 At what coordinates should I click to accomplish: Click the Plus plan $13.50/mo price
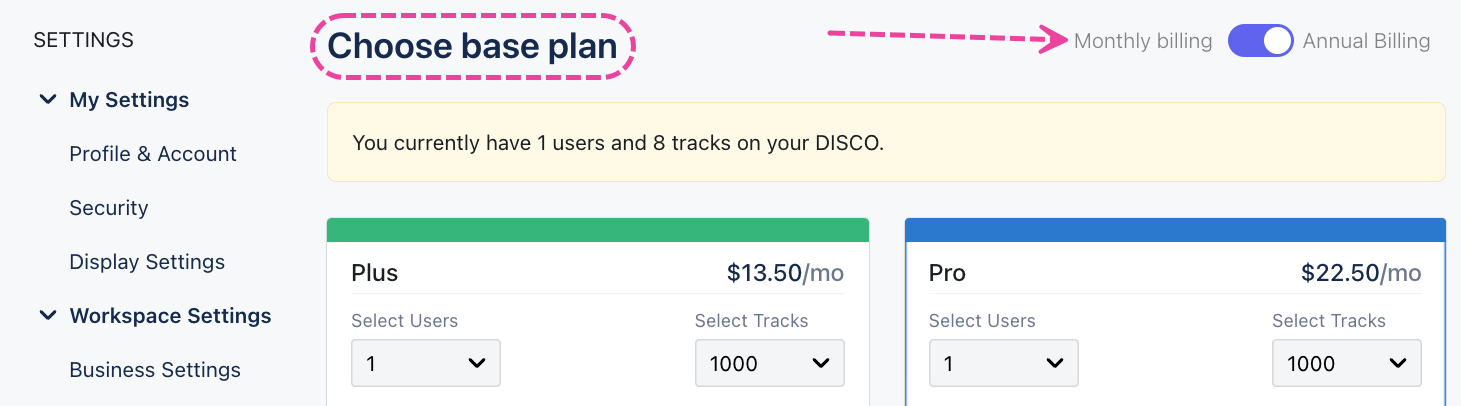[785, 273]
